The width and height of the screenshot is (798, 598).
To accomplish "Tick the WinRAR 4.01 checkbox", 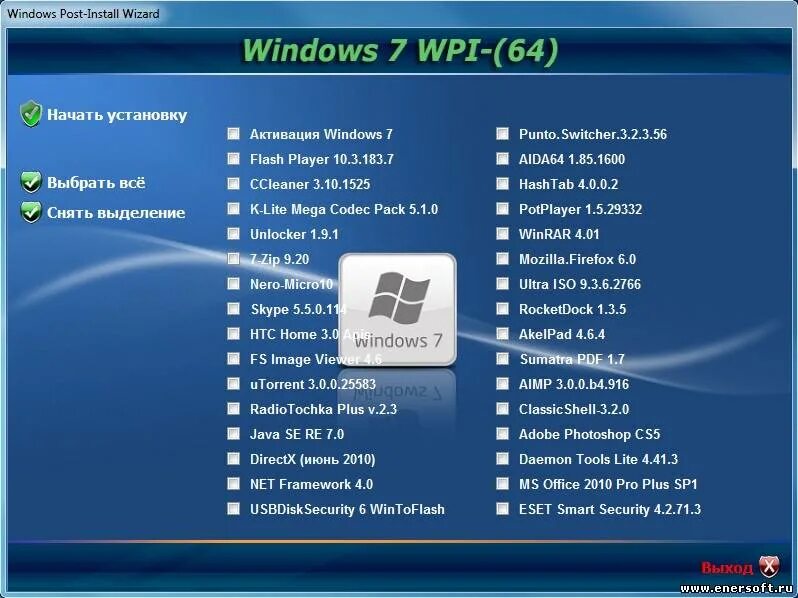I will coord(502,234).
